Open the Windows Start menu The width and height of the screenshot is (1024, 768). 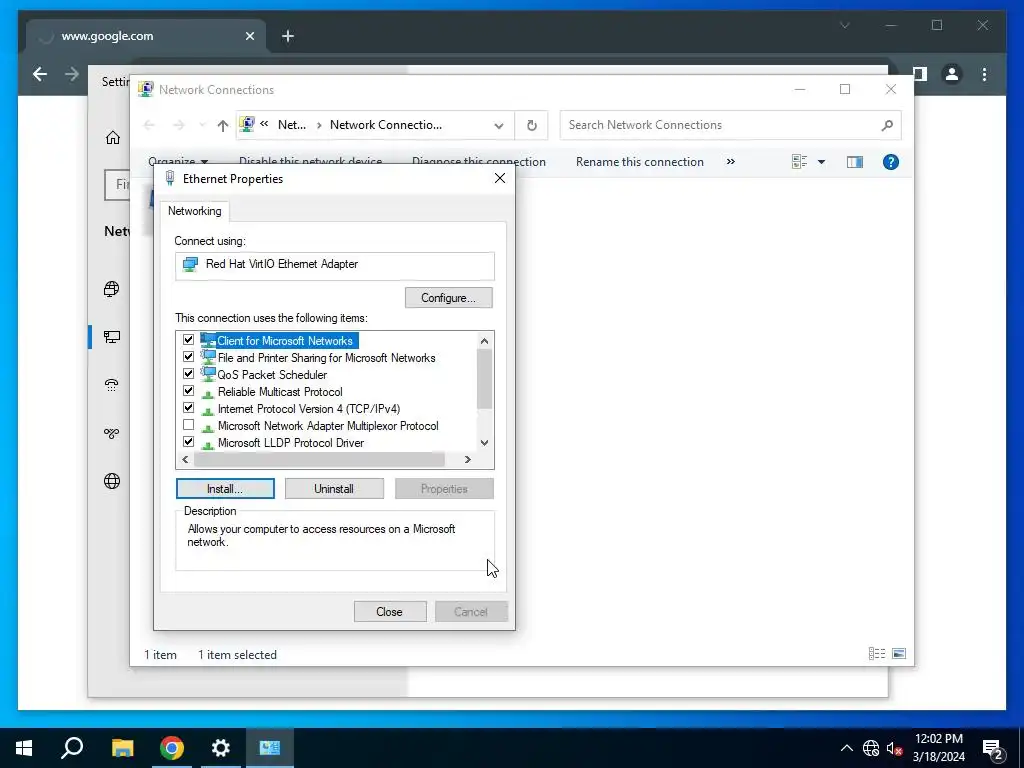click(24, 748)
